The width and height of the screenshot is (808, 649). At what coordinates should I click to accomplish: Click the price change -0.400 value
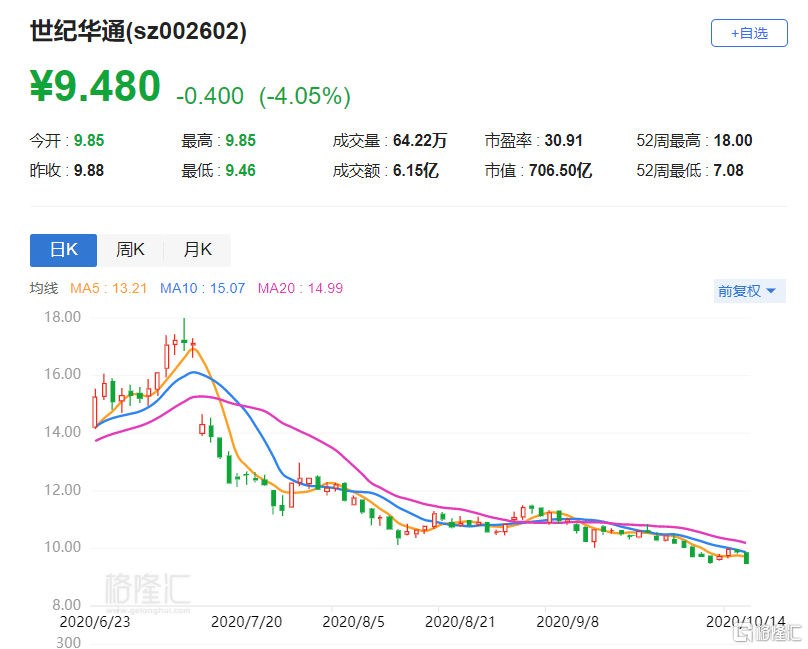[210, 96]
